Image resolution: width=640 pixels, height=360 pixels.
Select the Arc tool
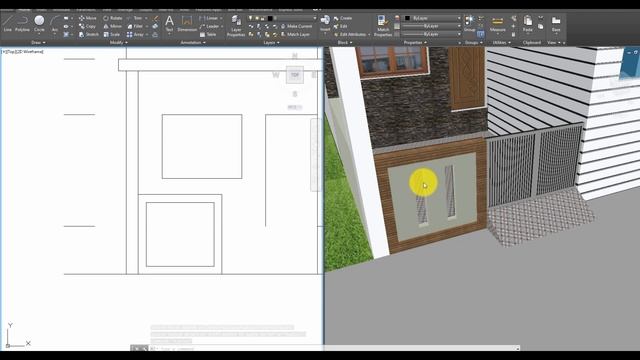coord(55,23)
